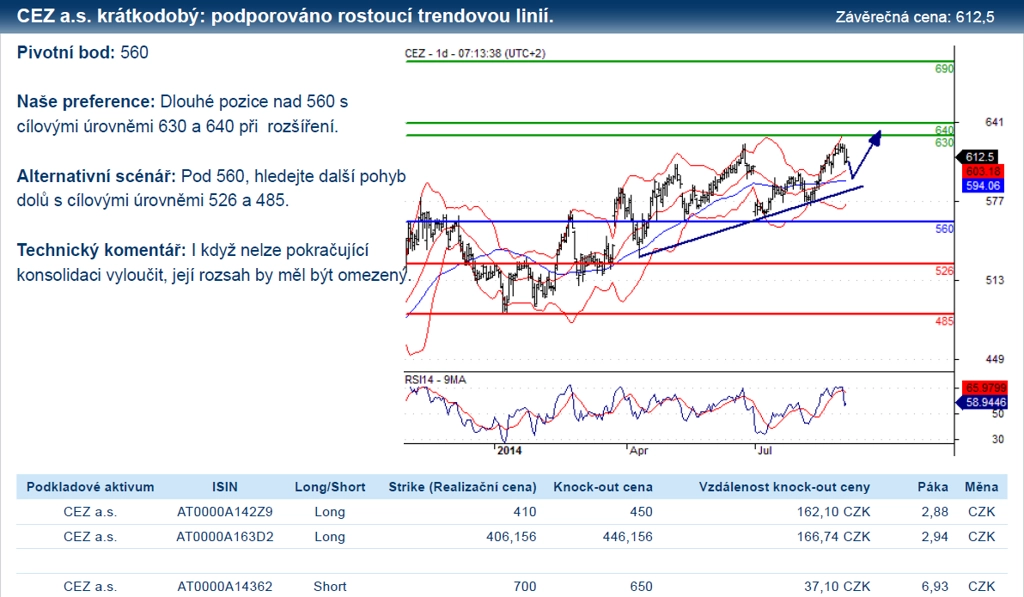Click the headline 'CEZ a.s. krátkodobý: podporováno rostoucí trendovou linií.'

(285, 16)
